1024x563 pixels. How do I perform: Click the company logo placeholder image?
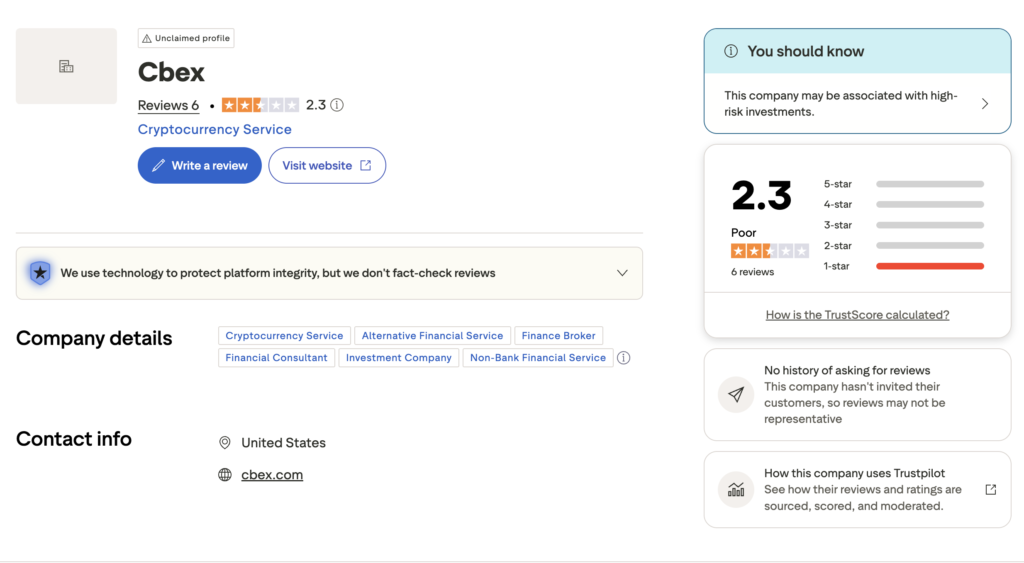point(67,66)
